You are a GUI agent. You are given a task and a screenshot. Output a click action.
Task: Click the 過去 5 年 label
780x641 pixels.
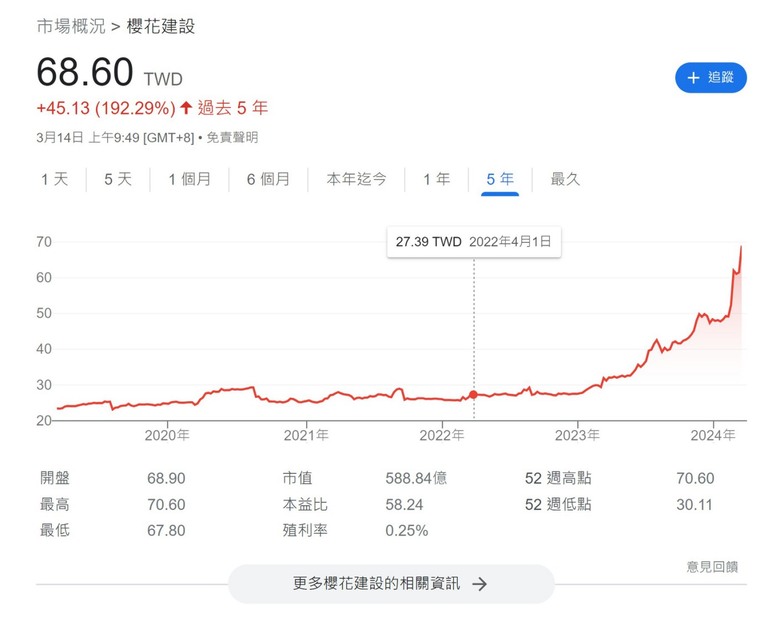click(x=233, y=107)
